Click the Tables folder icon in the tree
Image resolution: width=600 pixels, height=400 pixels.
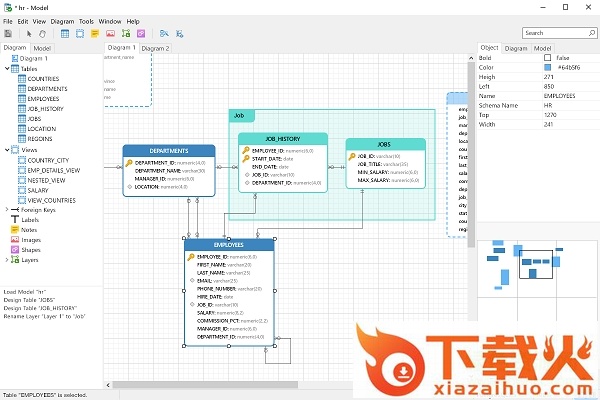[15, 69]
